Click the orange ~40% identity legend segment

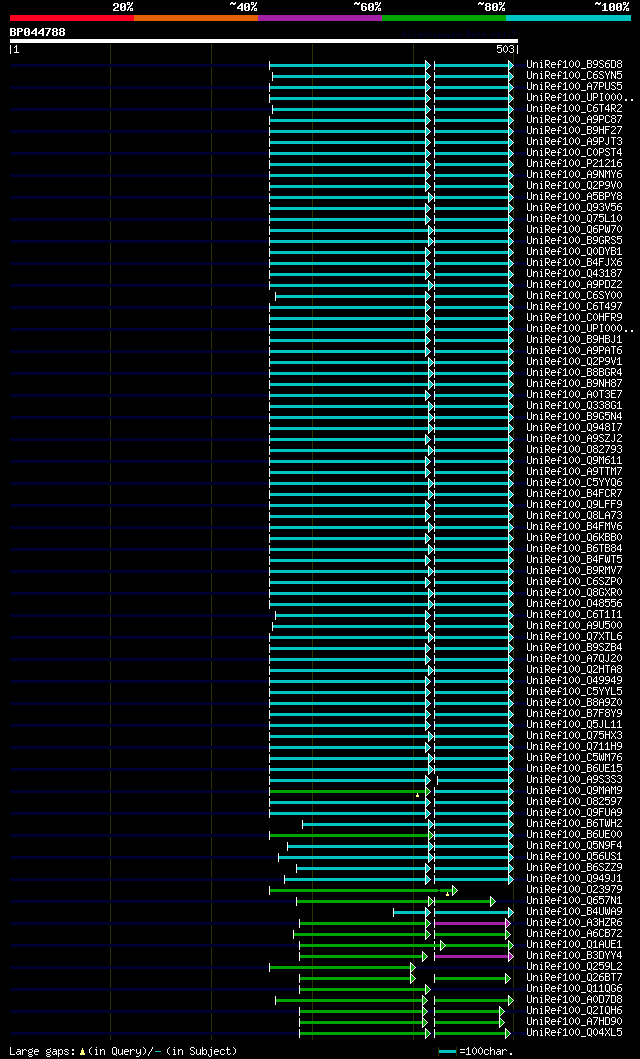tap(196, 18)
